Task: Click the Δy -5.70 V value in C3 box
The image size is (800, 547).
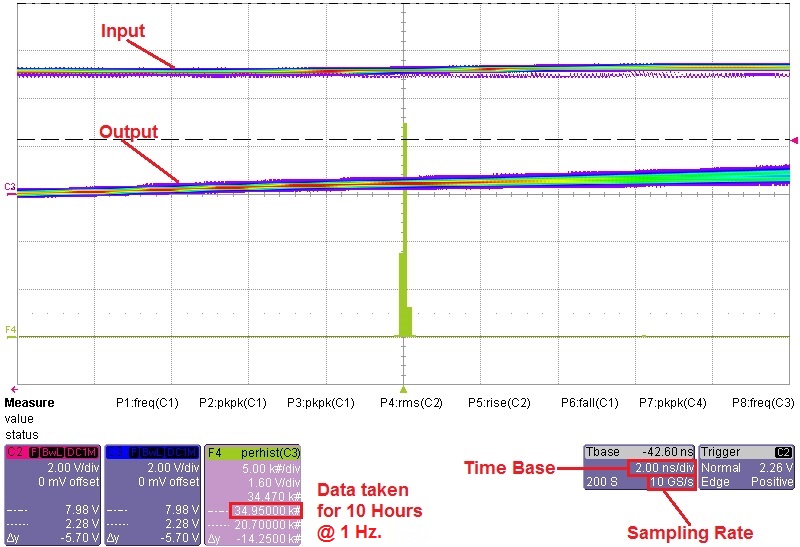Action: click(180, 537)
